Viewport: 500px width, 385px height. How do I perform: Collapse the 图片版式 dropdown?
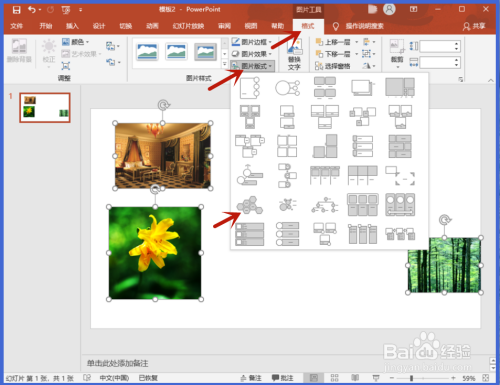(252, 66)
